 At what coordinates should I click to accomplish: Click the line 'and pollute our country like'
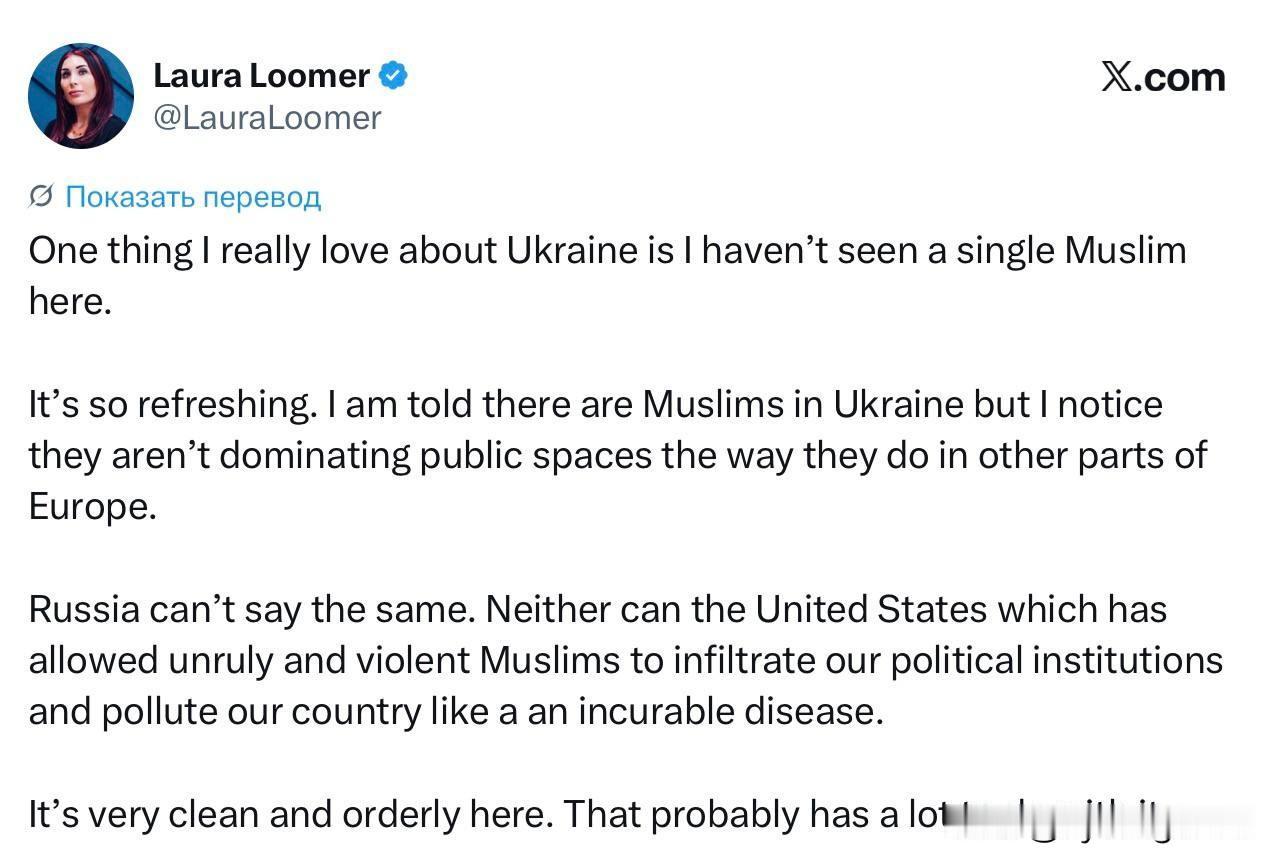click(x=457, y=711)
